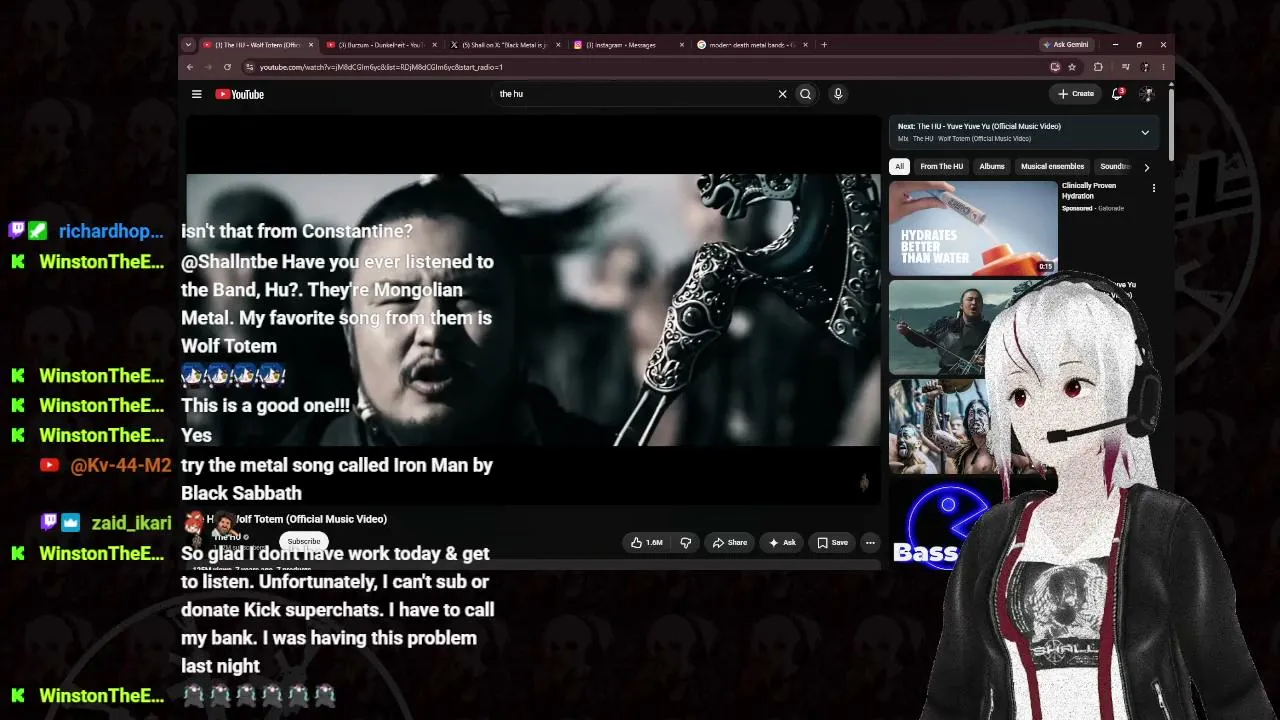Show more filter chips with right arrow
The width and height of the screenshot is (1280, 720).
[x=1146, y=167]
